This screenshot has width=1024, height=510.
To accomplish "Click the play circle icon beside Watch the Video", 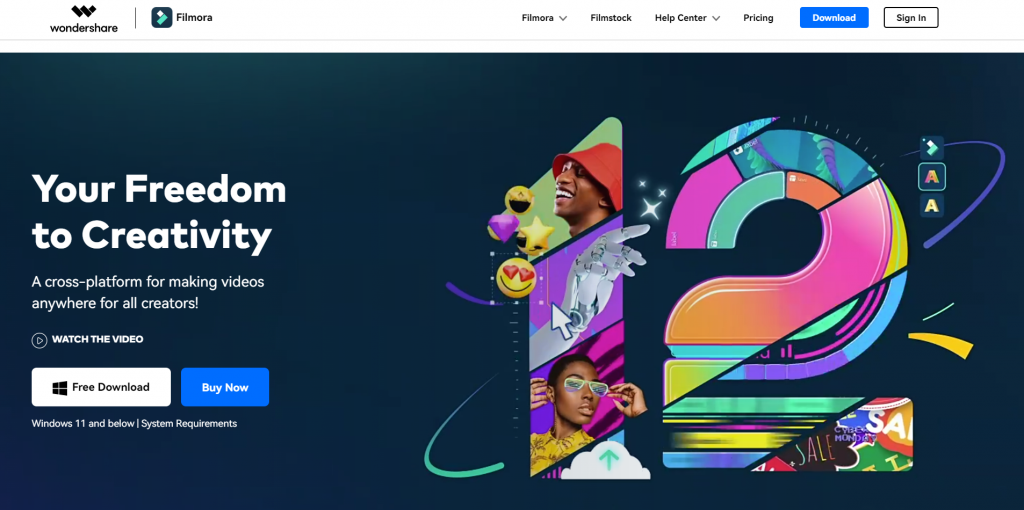I will 39,340.
